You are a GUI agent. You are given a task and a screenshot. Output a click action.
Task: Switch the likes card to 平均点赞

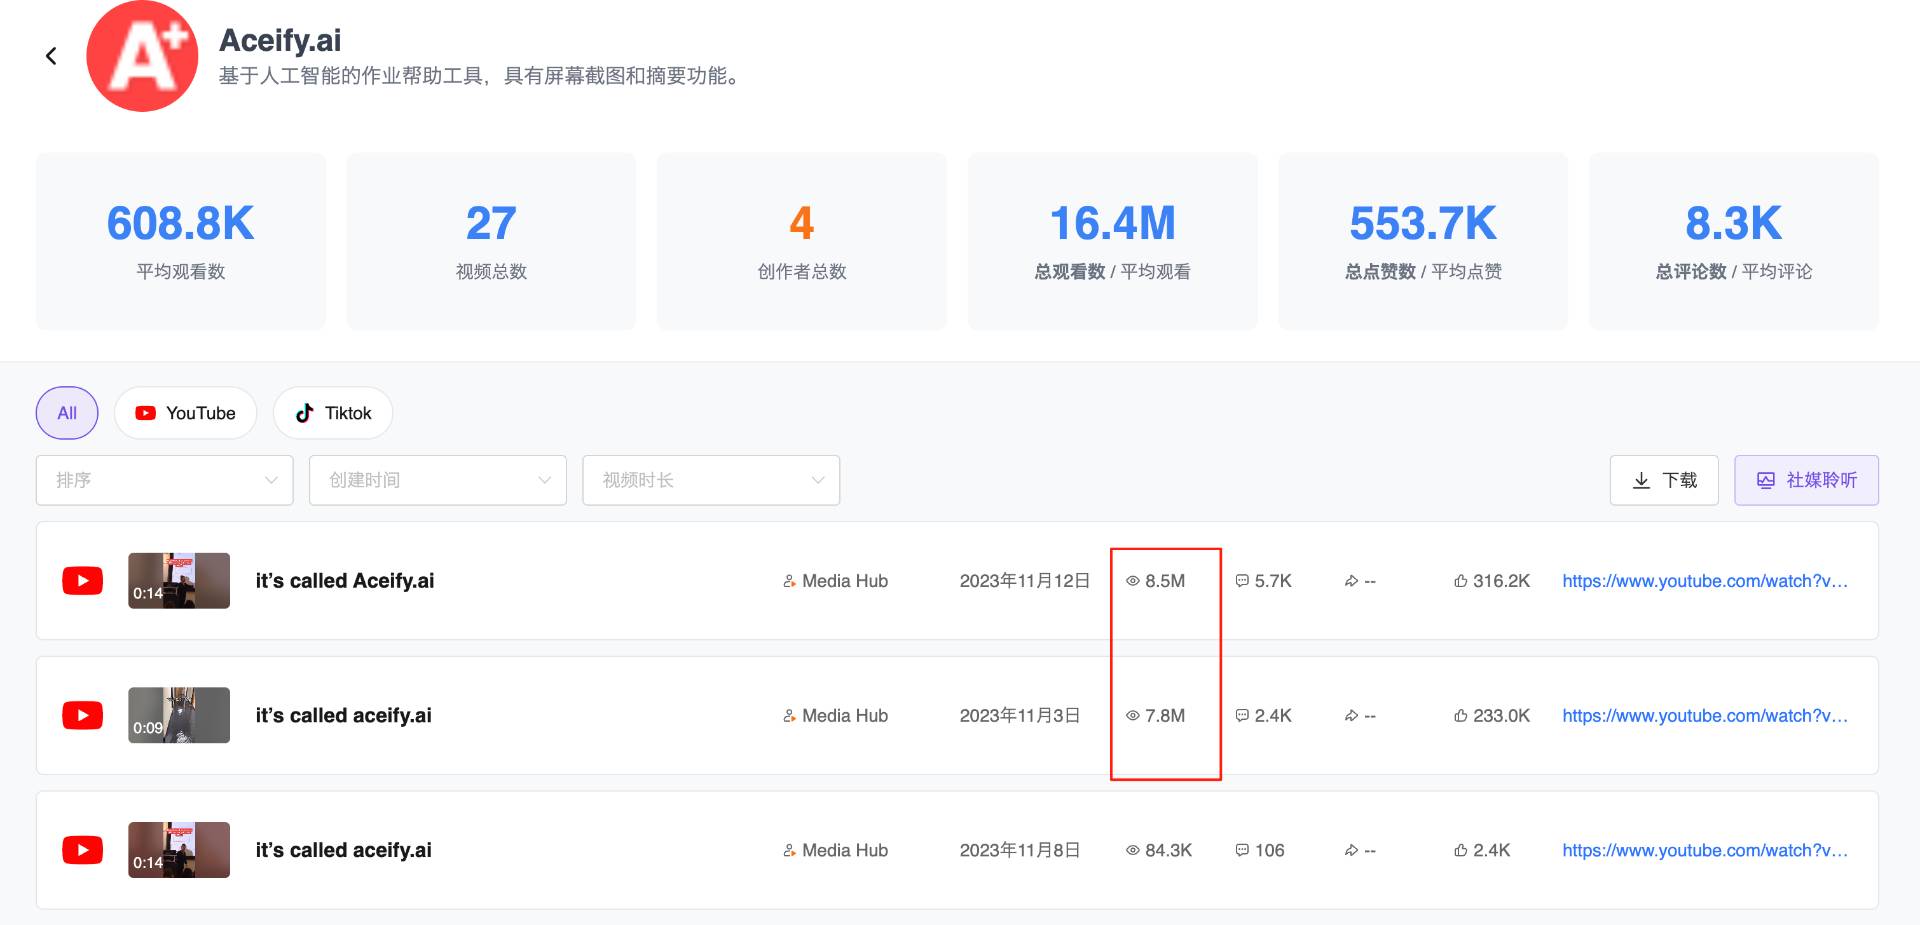point(1466,272)
